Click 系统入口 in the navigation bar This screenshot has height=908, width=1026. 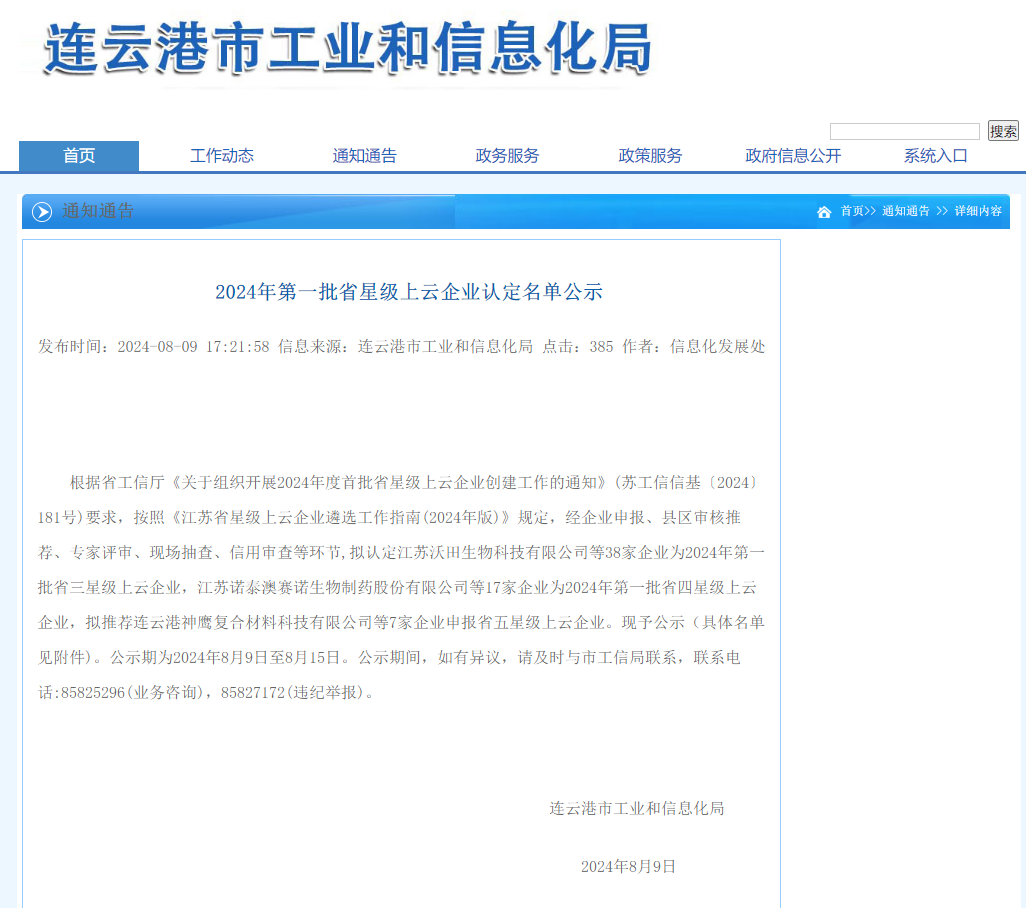coord(936,156)
